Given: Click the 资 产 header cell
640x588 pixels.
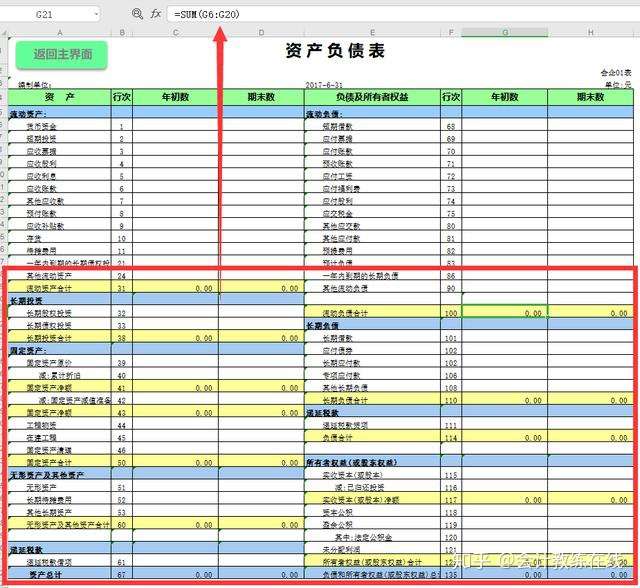Looking at the screenshot, I should [60, 97].
